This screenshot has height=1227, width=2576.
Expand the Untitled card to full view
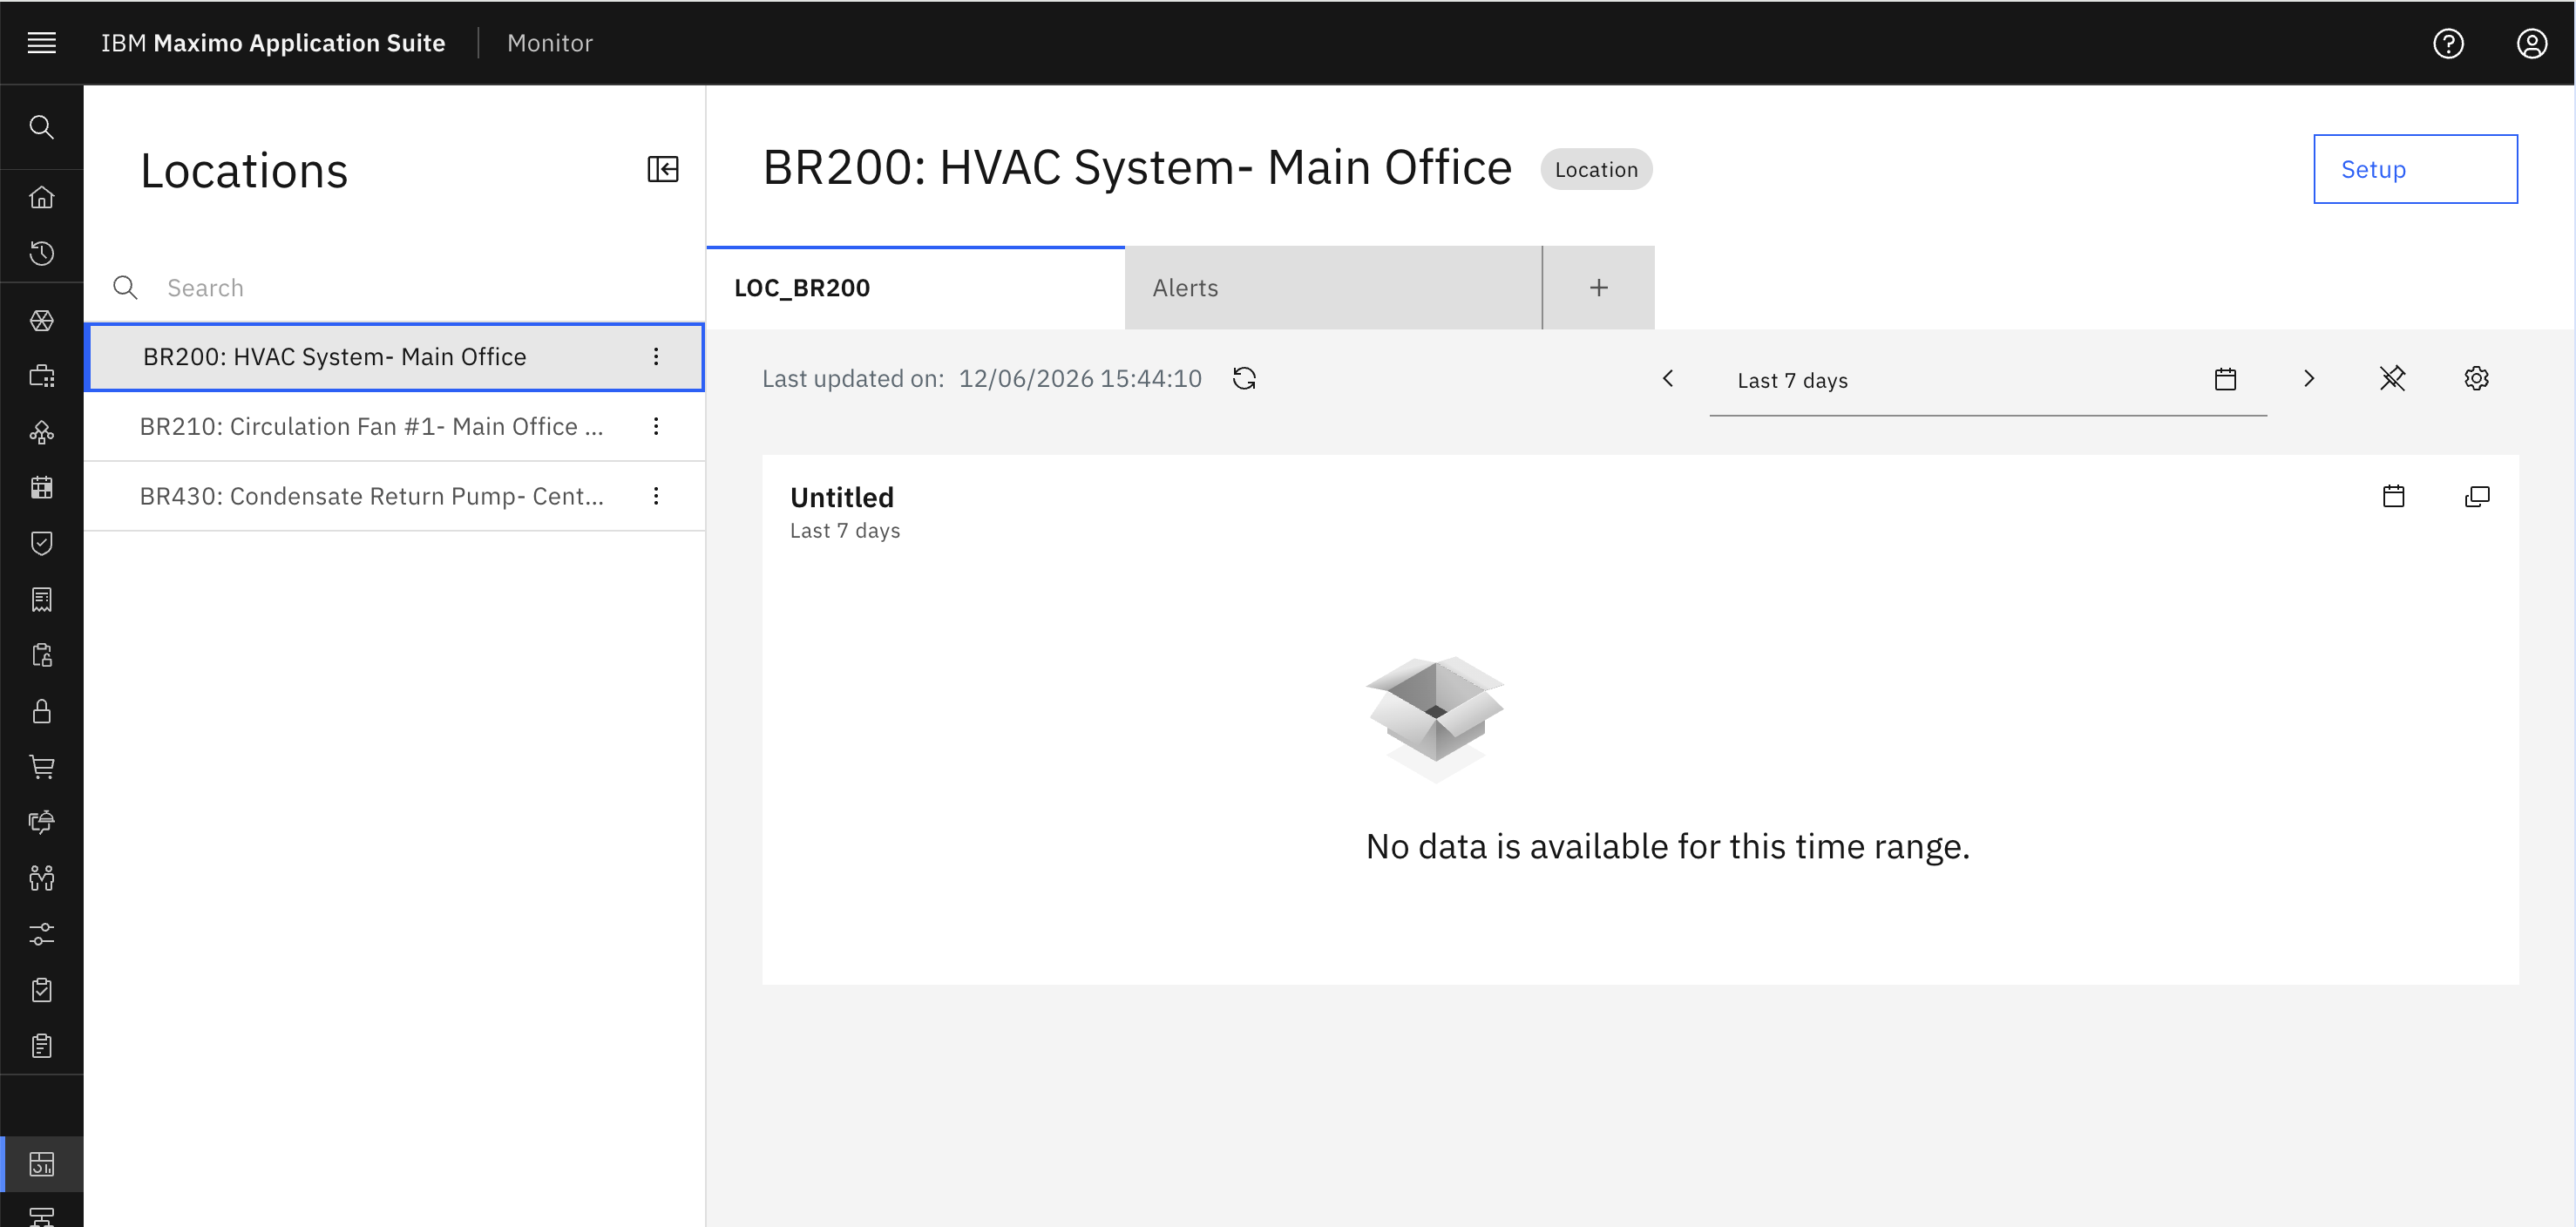(x=2477, y=496)
